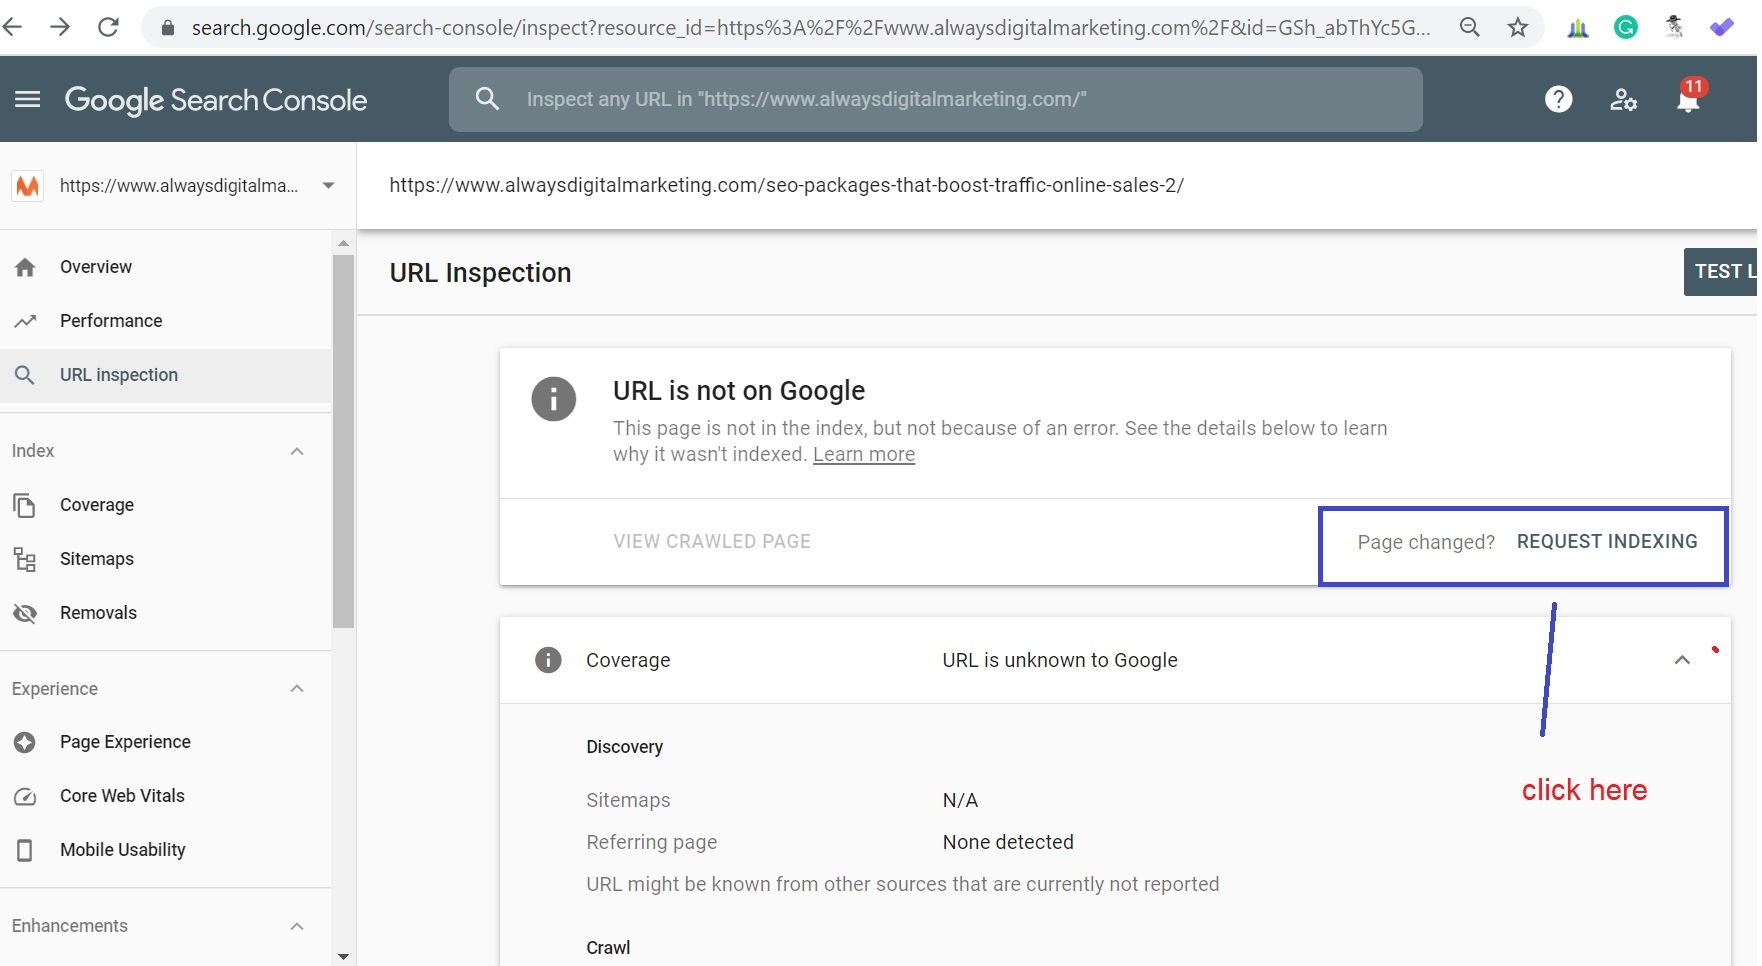
Task: Click the browser address bar
Action: coord(810,28)
